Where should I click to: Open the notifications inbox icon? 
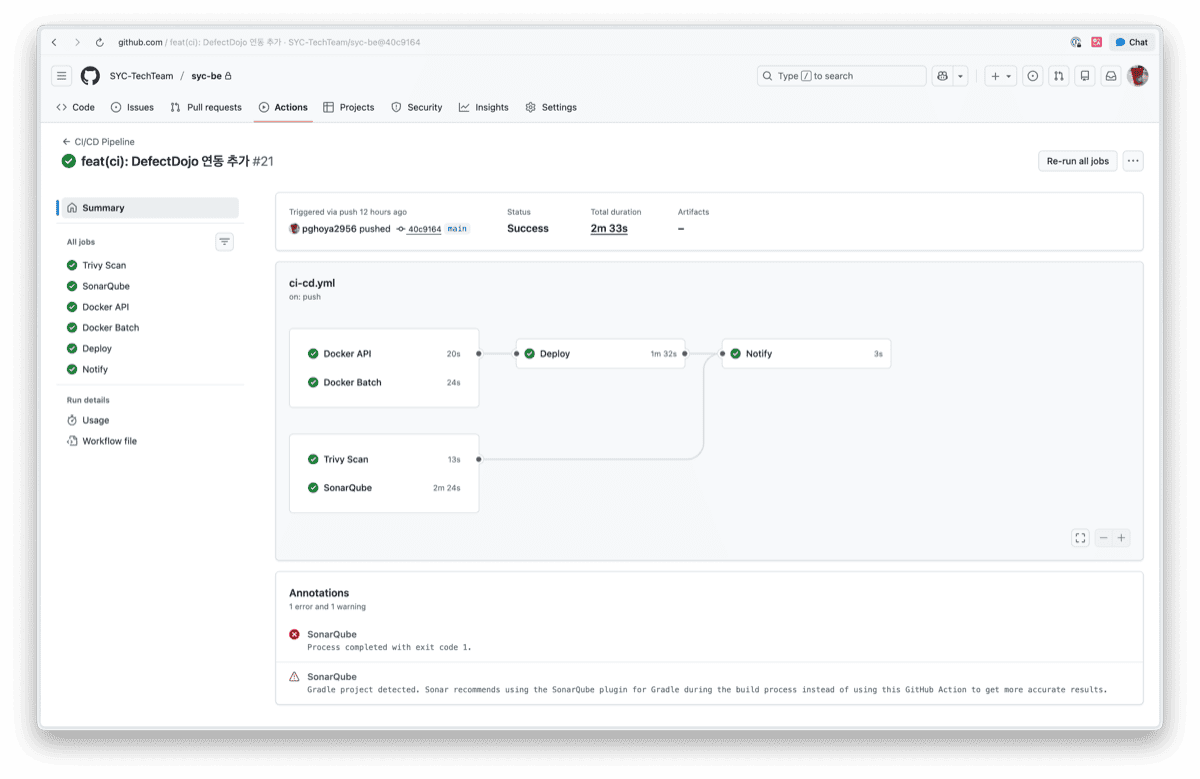pyautogui.click(x=1110, y=76)
